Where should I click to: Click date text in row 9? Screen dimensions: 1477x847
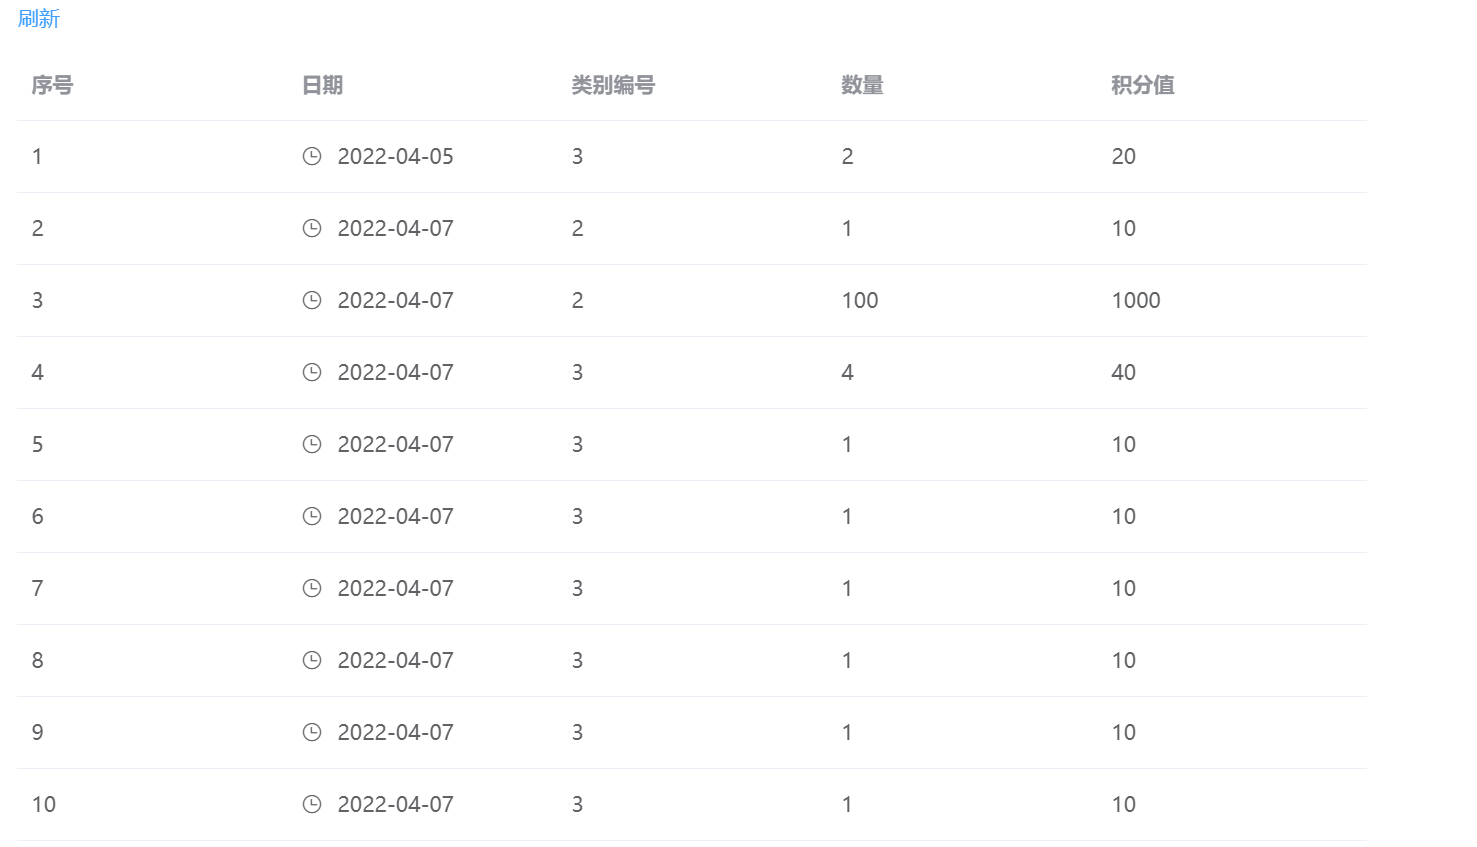pyautogui.click(x=395, y=732)
